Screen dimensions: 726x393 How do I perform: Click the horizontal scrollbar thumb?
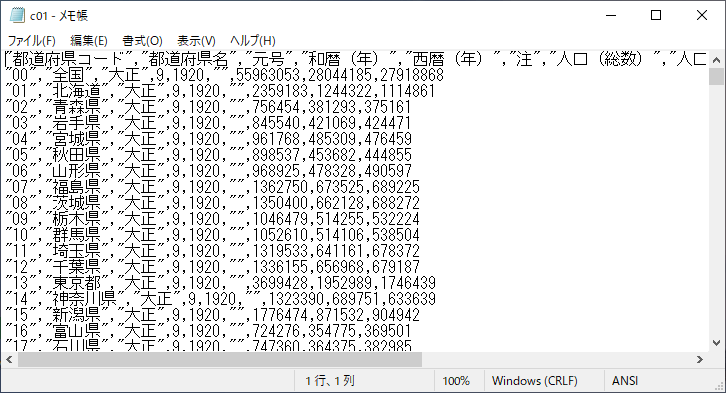(220, 359)
